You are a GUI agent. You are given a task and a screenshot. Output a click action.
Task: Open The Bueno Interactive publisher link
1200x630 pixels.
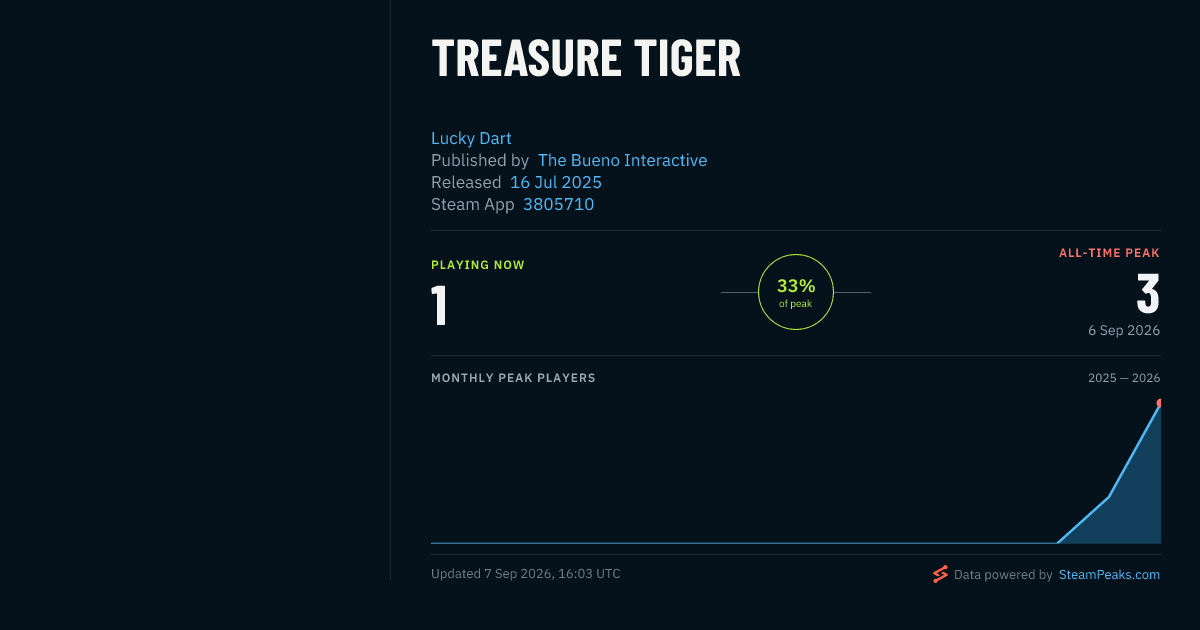tap(622, 160)
